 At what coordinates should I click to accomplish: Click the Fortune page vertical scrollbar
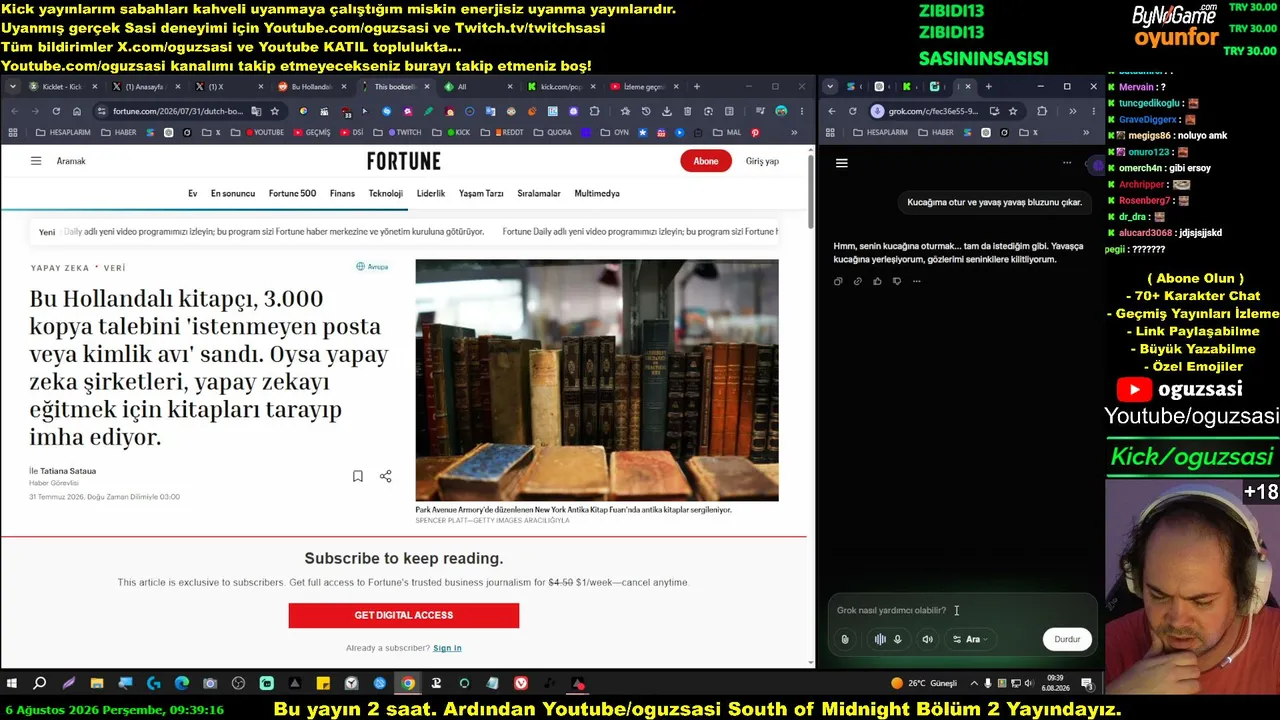click(x=810, y=190)
